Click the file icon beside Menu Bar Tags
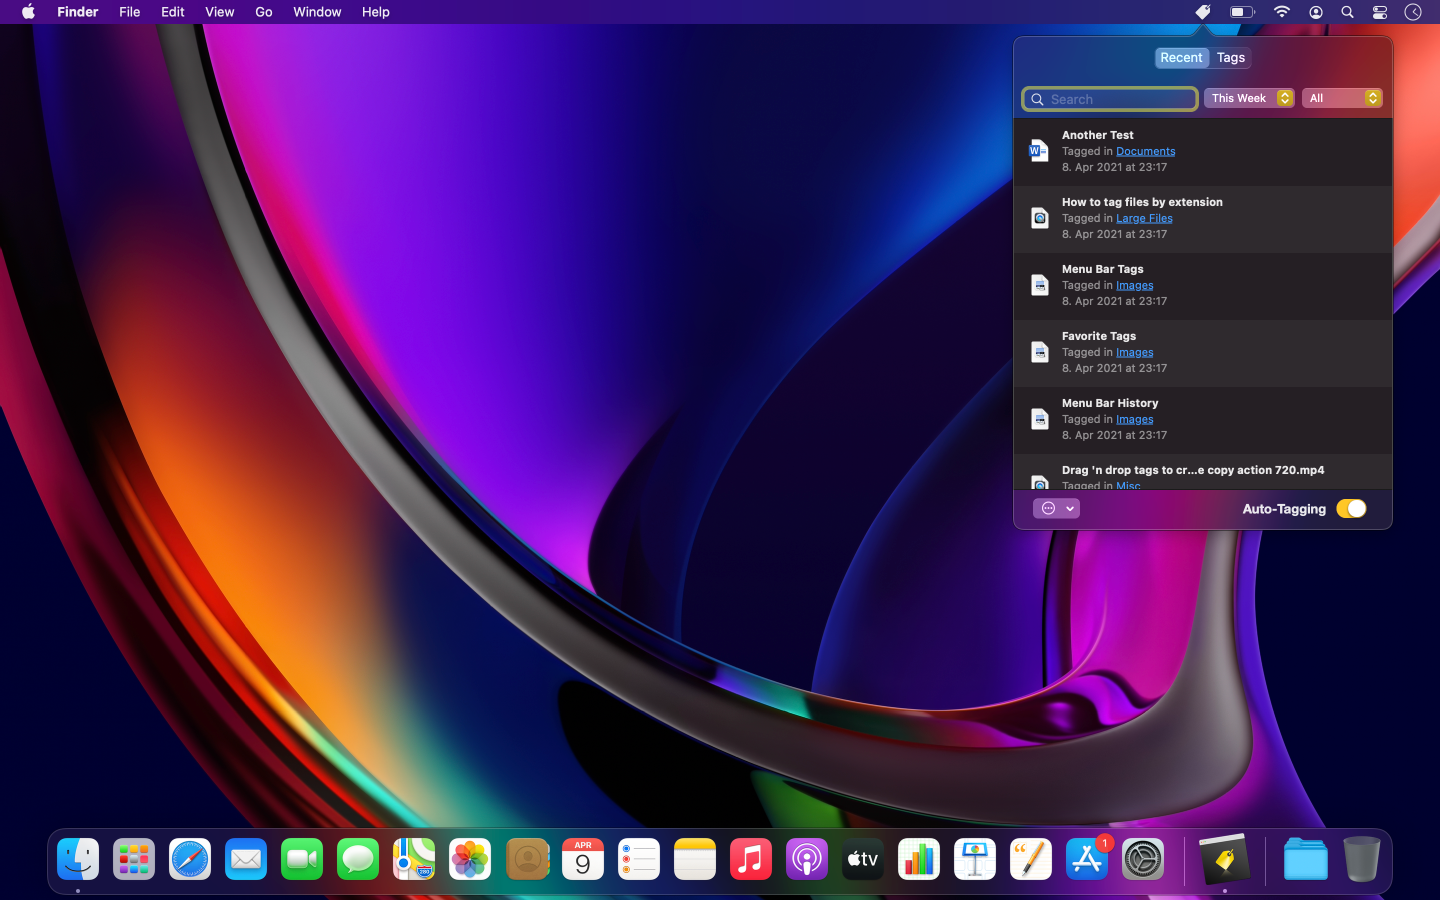Image resolution: width=1440 pixels, height=900 pixels. click(x=1039, y=285)
